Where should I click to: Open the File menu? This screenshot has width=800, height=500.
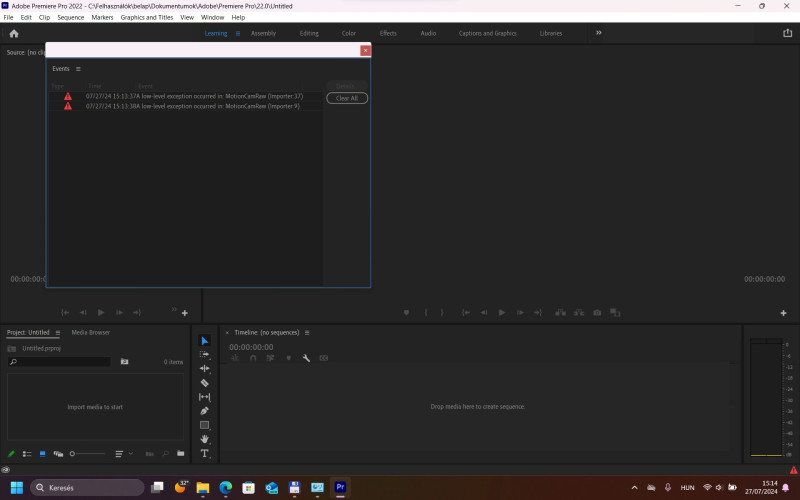pos(8,17)
